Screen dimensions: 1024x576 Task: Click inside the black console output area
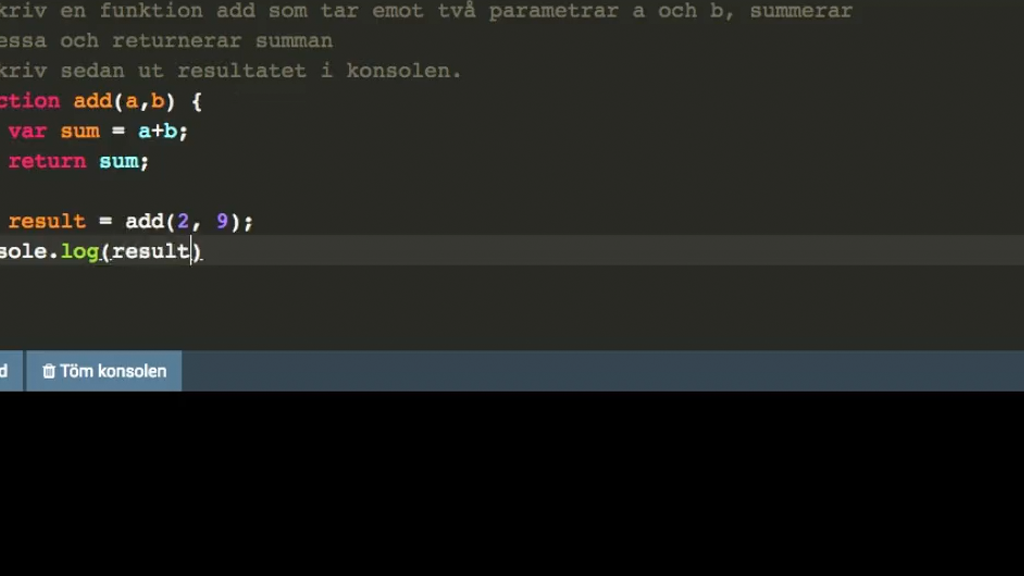[x=512, y=483]
